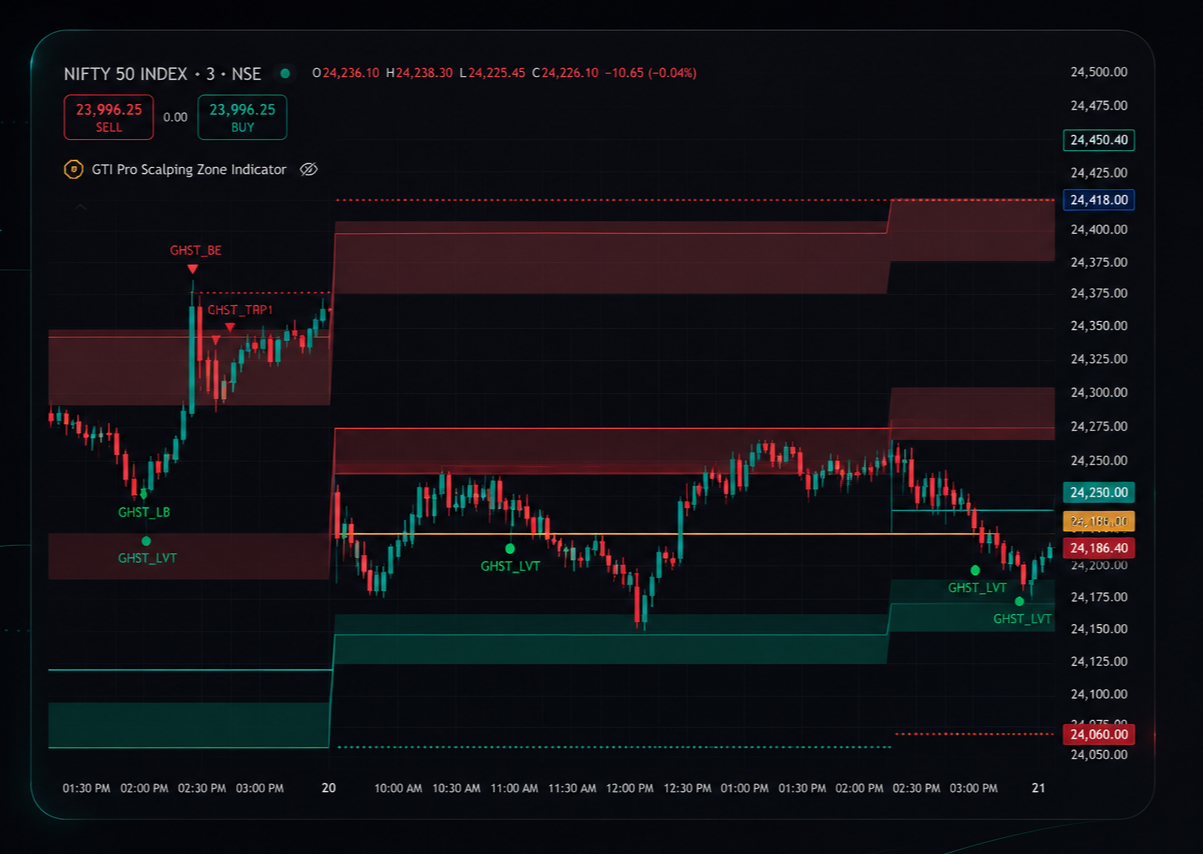Viewport: 1203px width, 854px height.
Task: Click the 24,100.00 price axis tick
Action: pyautogui.click(x=1099, y=694)
